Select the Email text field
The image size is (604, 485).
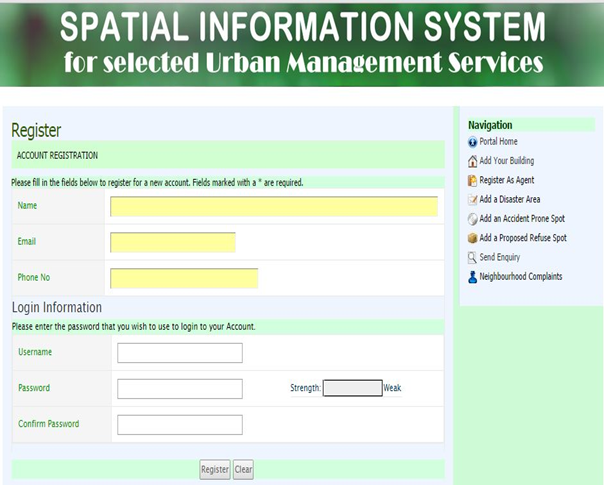(172, 242)
